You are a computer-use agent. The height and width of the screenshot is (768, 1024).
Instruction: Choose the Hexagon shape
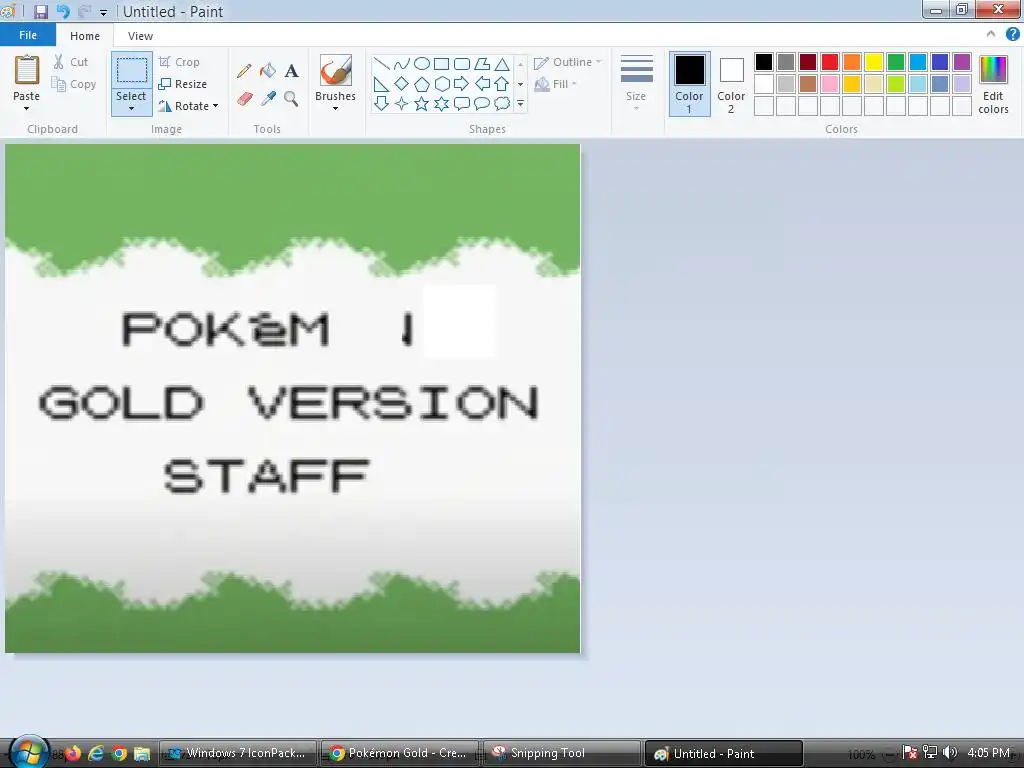[441, 84]
